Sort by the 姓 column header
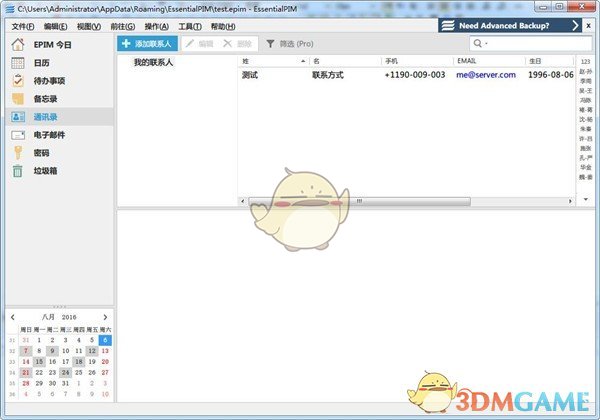The width and height of the screenshot is (600, 420). pos(274,61)
